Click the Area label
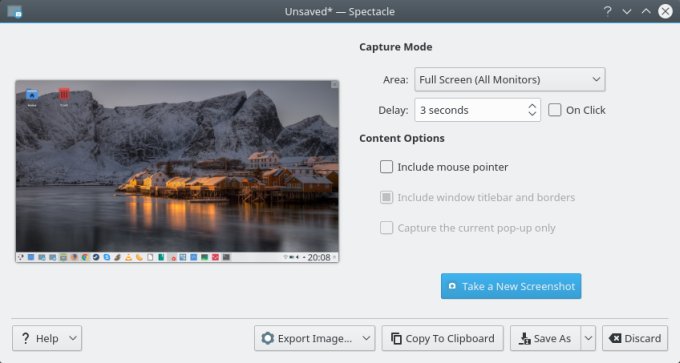The width and height of the screenshot is (680, 363). click(396, 80)
